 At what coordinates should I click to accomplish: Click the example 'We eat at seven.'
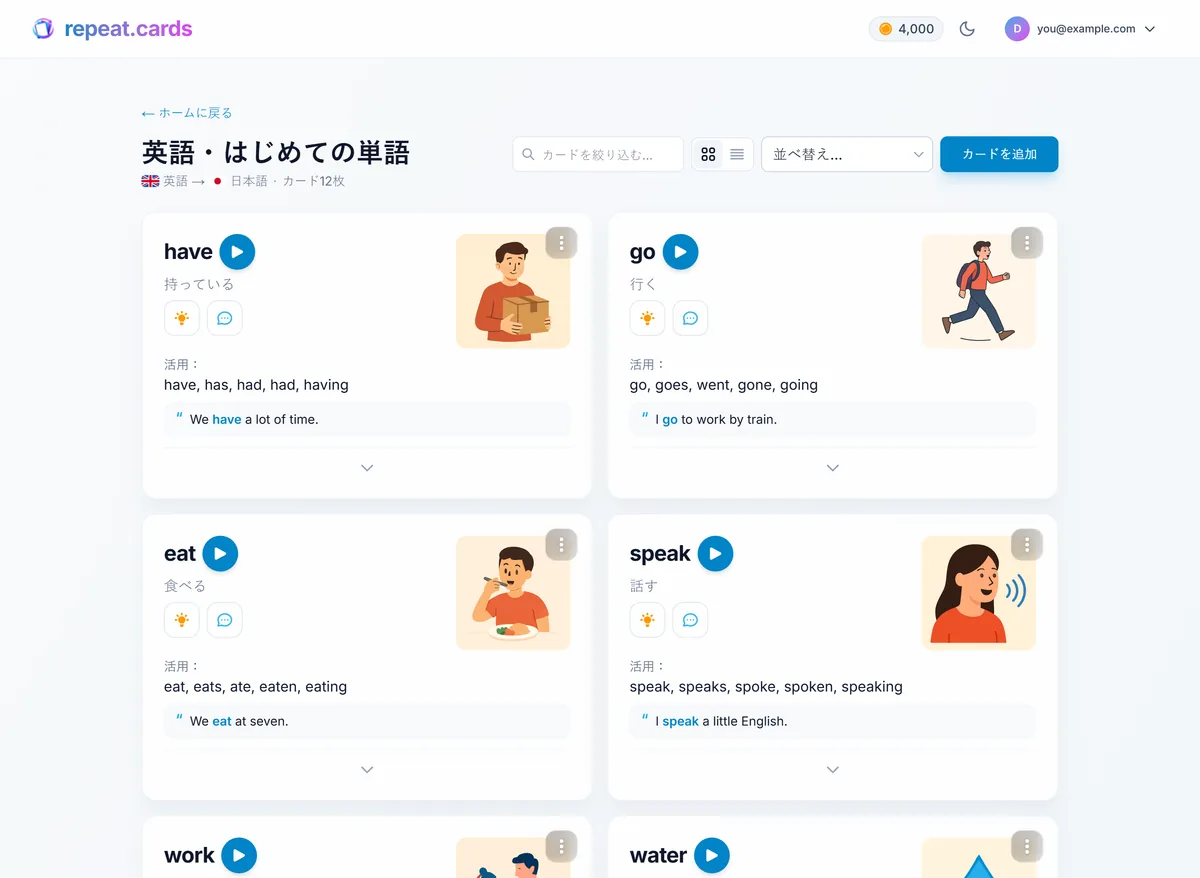pos(239,722)
